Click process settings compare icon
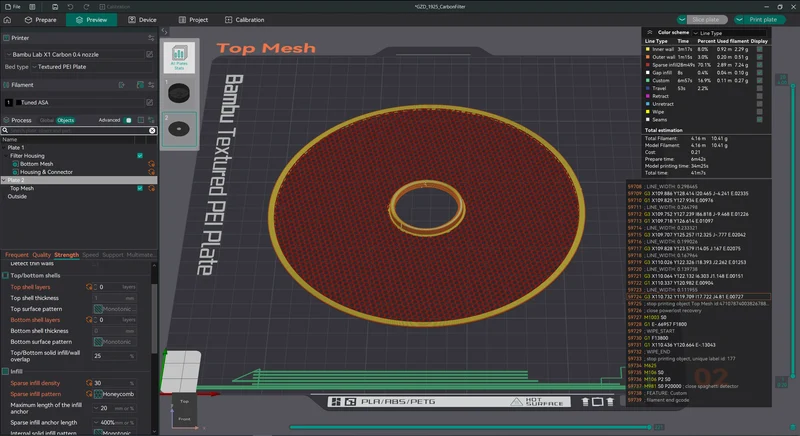This screenshot has width=800, height=436. pyautogui.click(x=151, y=120)
